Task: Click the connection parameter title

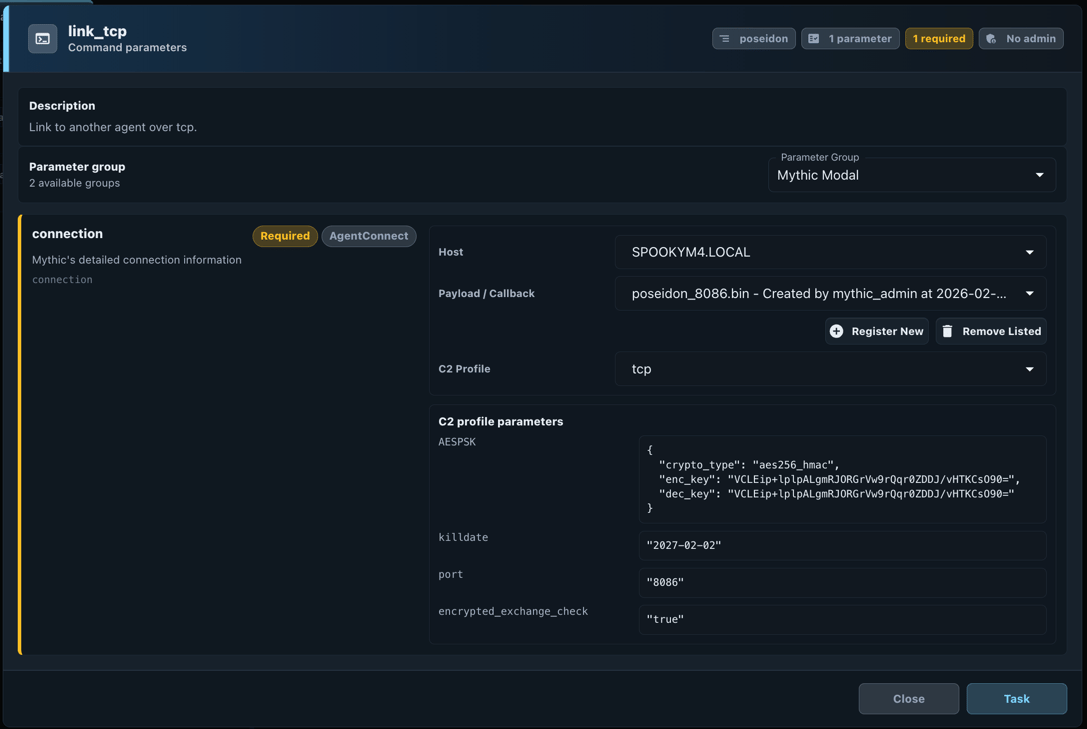Action: (67, 234)
